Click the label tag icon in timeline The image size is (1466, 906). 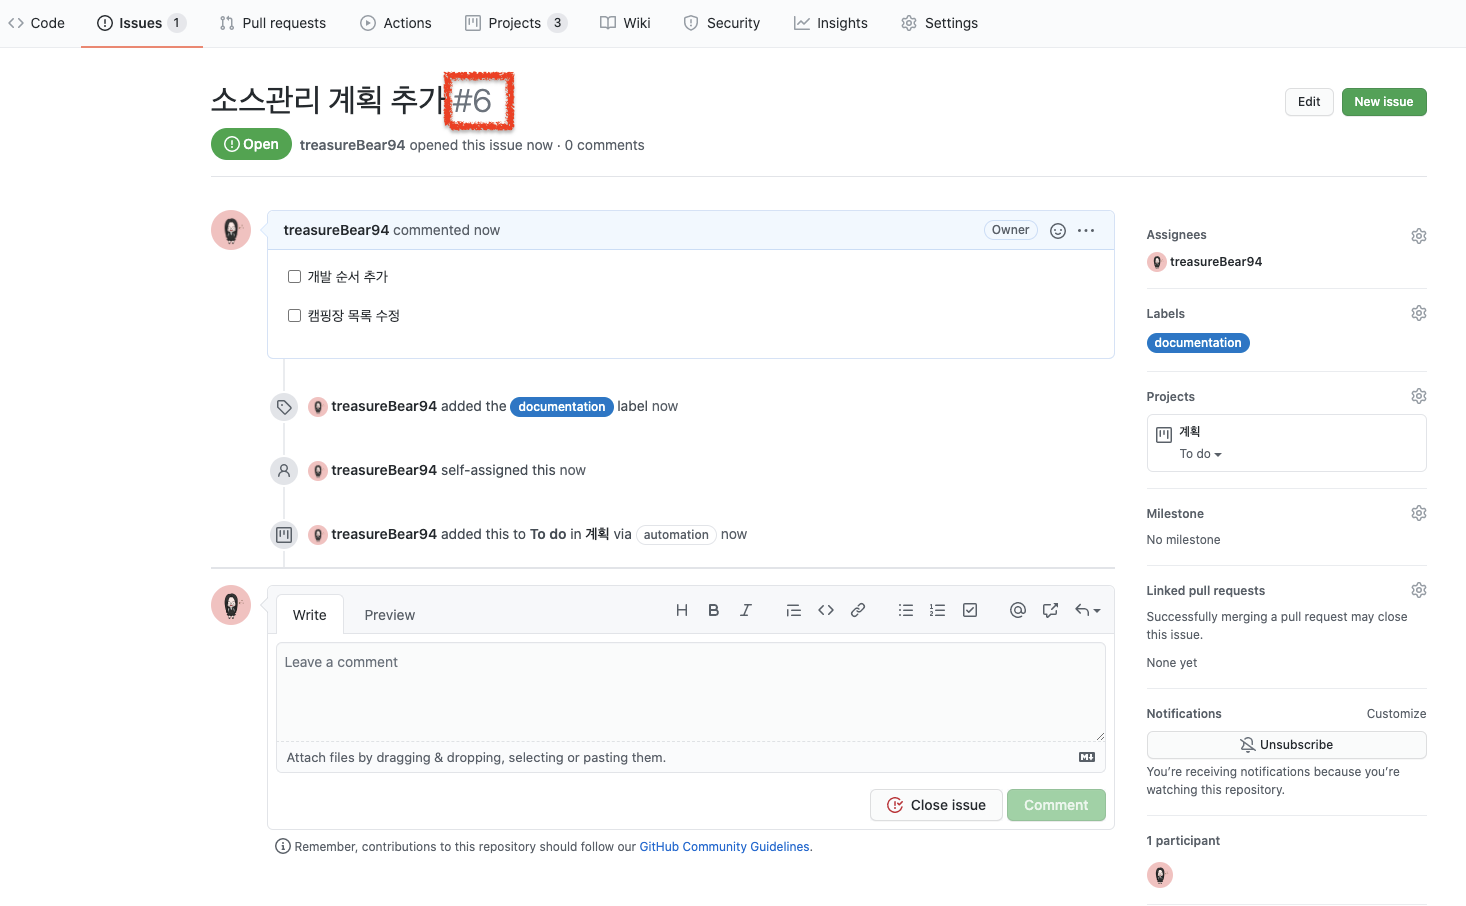[284, 407]
